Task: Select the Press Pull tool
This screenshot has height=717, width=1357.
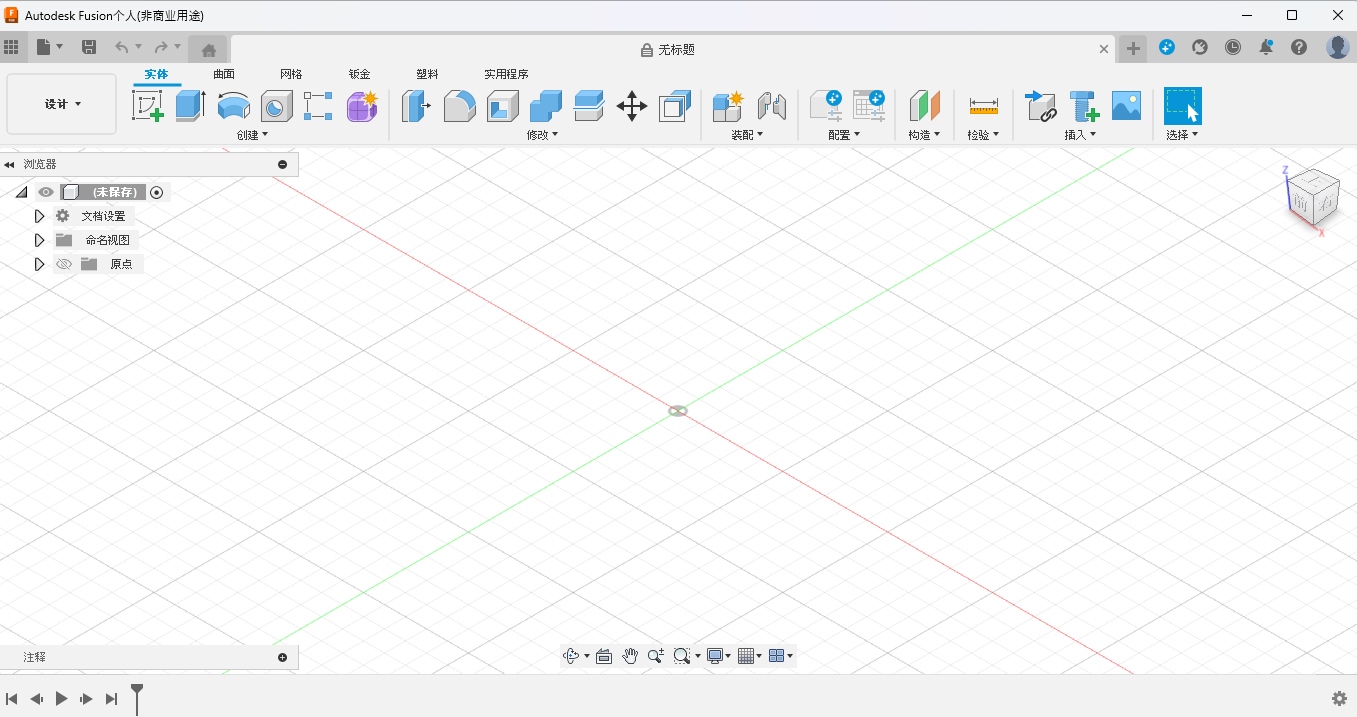Action: point(415,106)
